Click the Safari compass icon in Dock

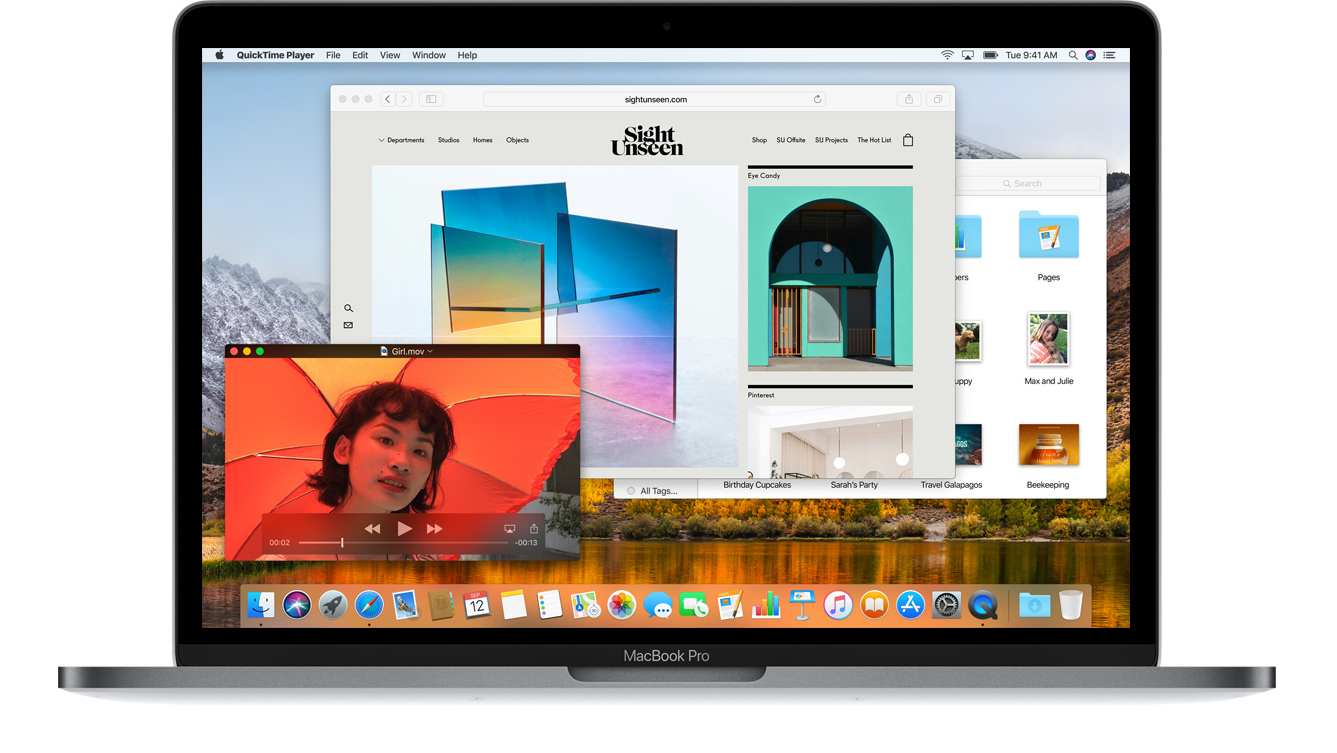tap(369, 605)
